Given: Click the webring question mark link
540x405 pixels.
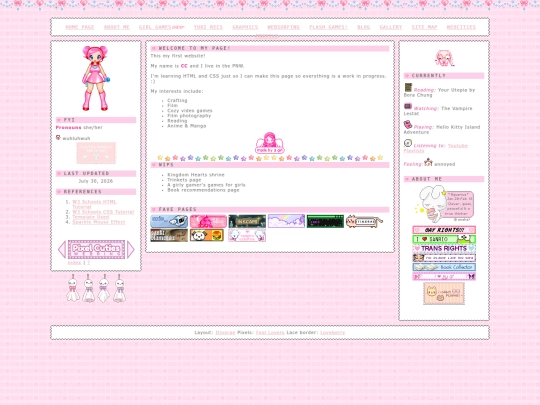Looking at the screenshot, I should point(89,262).
